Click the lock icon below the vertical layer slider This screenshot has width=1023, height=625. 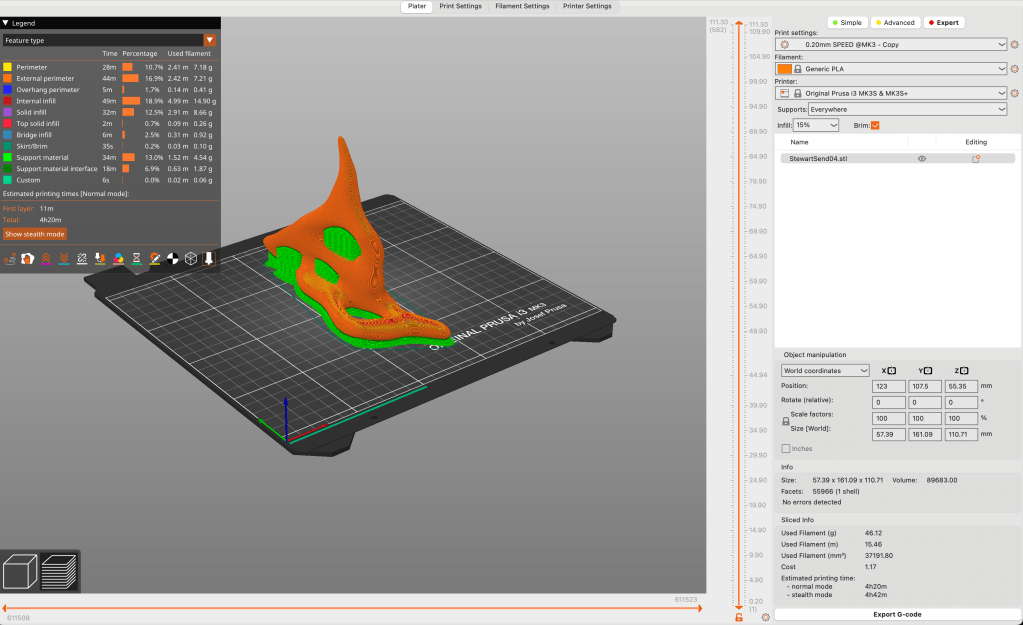(739, 617)
